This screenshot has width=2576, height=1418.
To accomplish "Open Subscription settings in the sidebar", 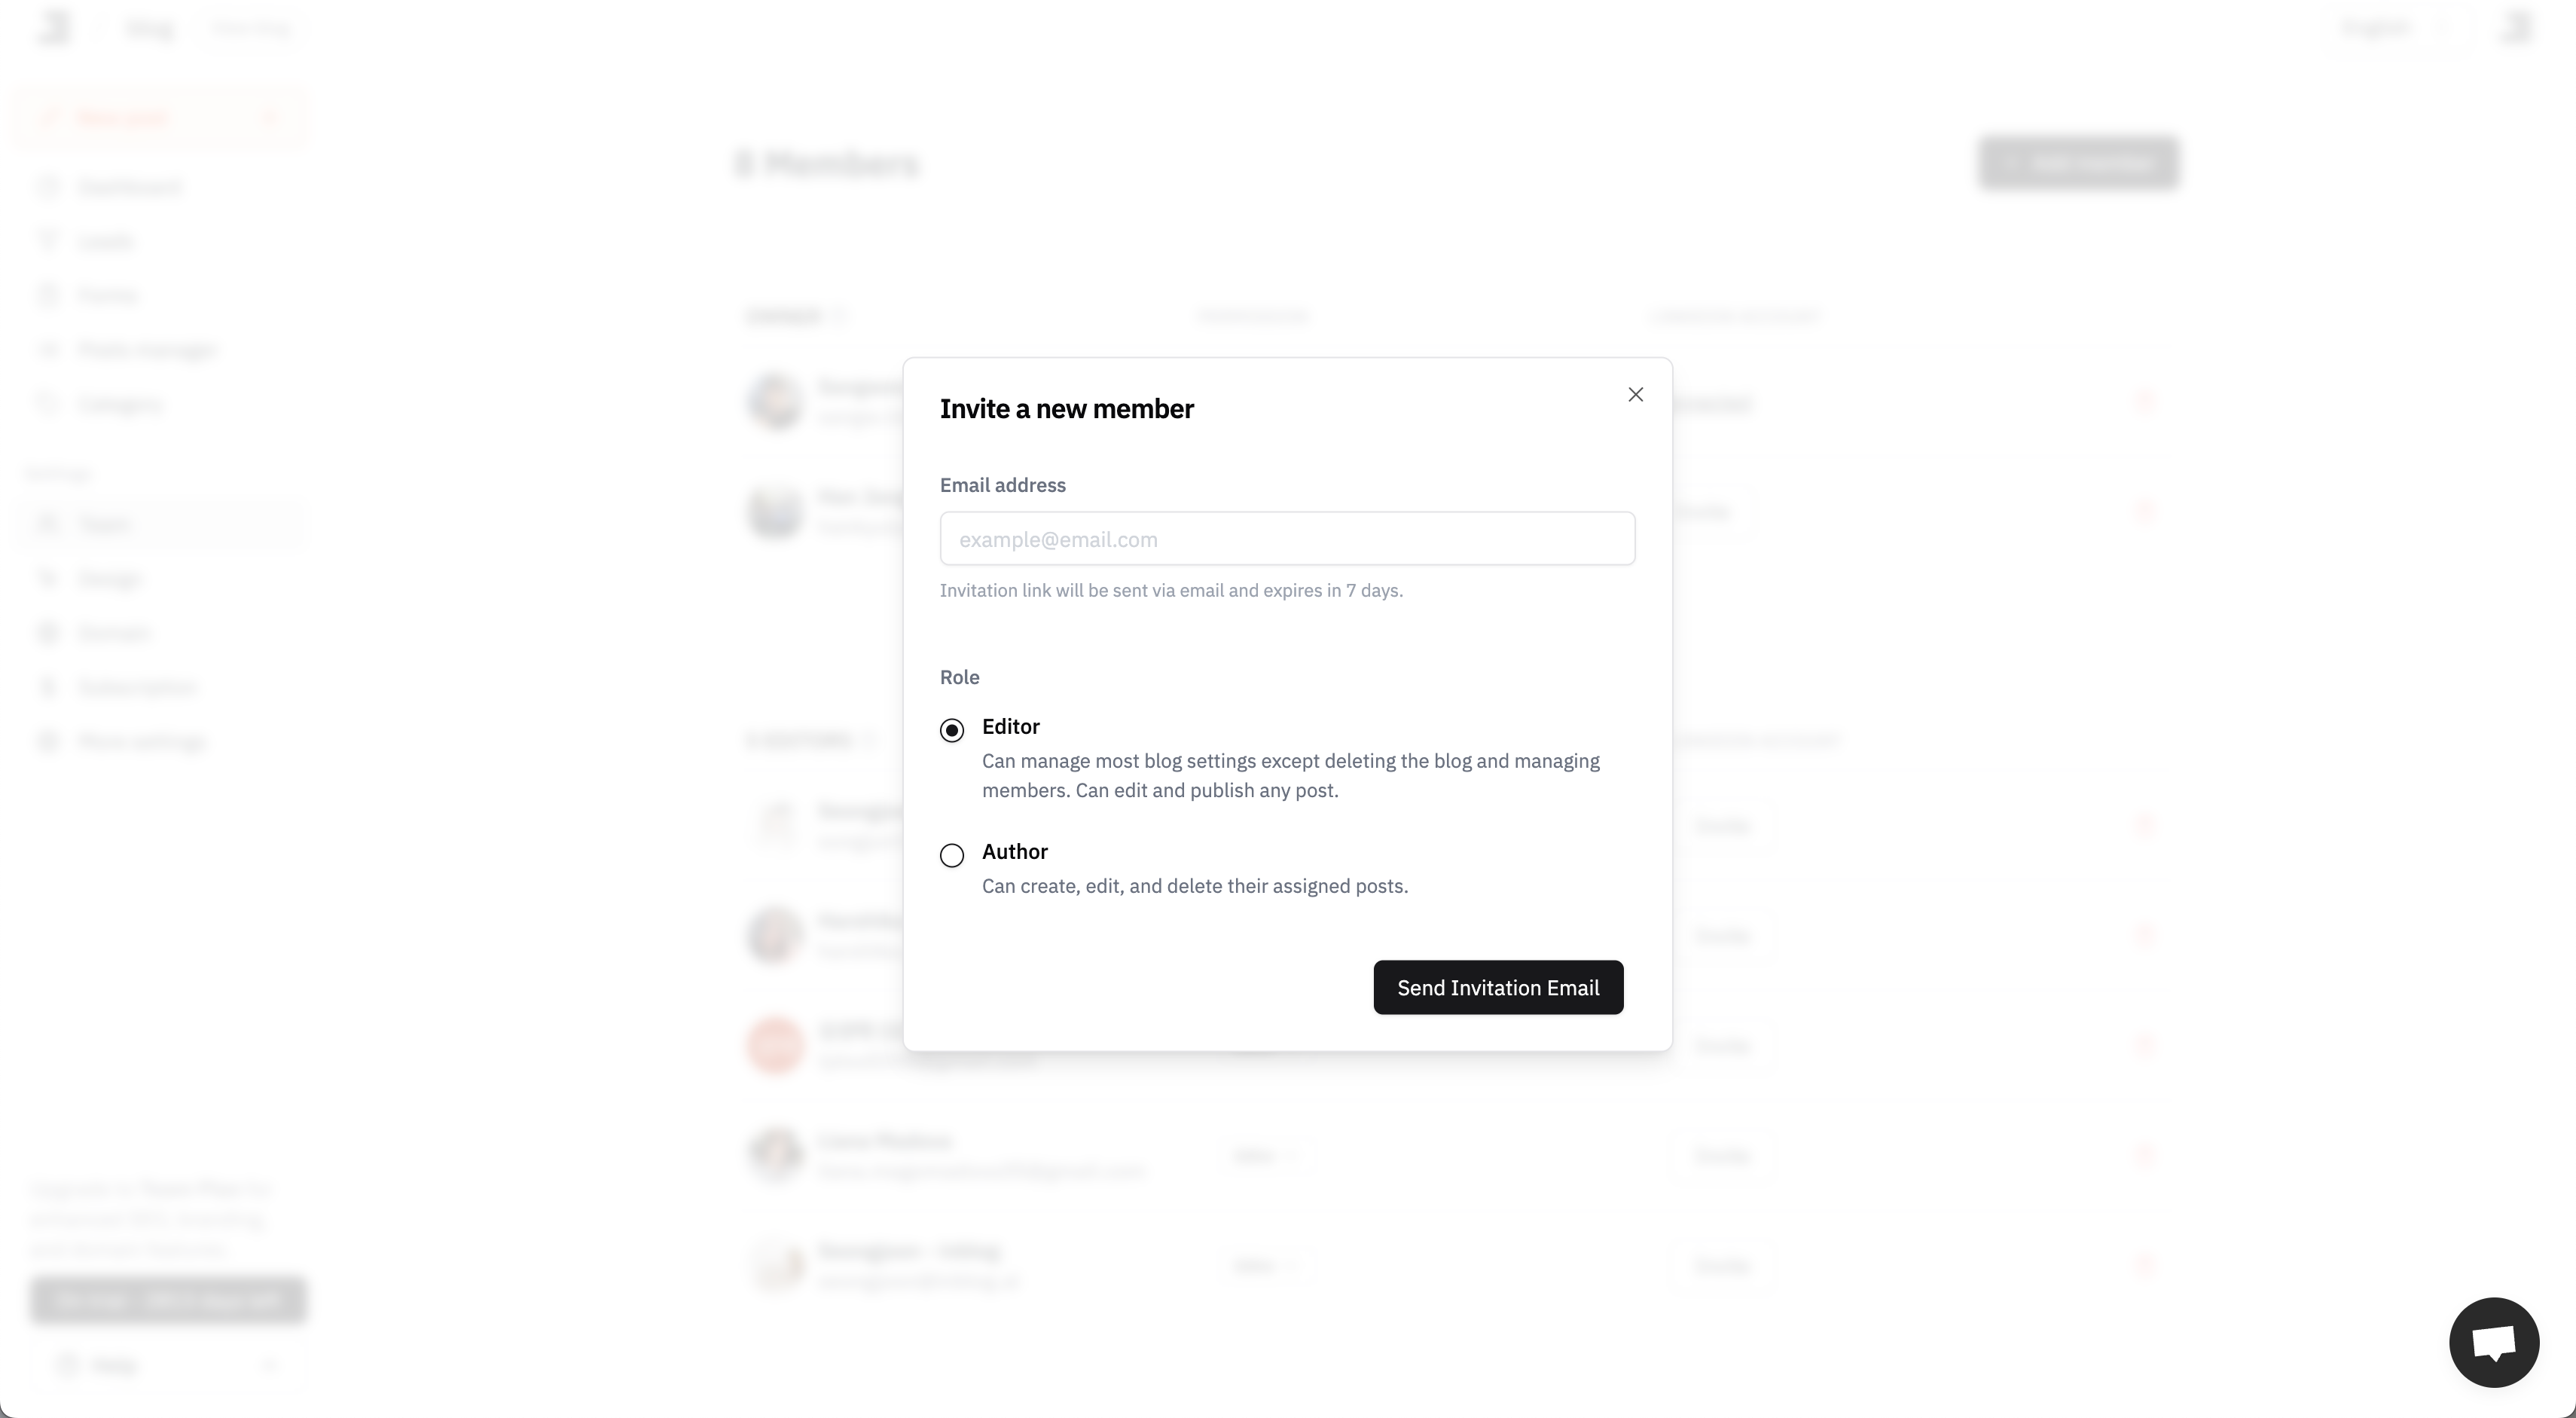I will tap(137, 687).
